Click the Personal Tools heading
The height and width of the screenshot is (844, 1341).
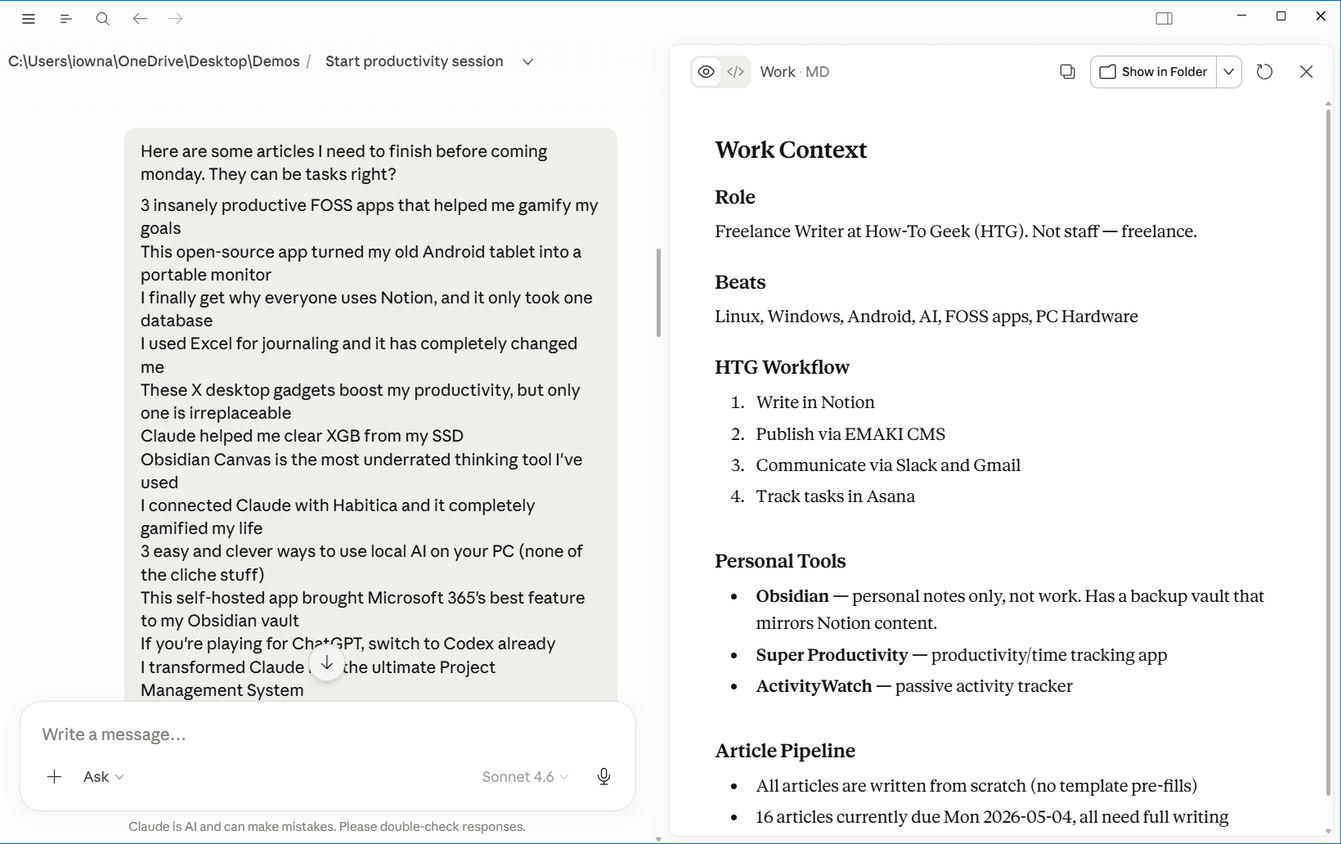click(x=780, y=561)
